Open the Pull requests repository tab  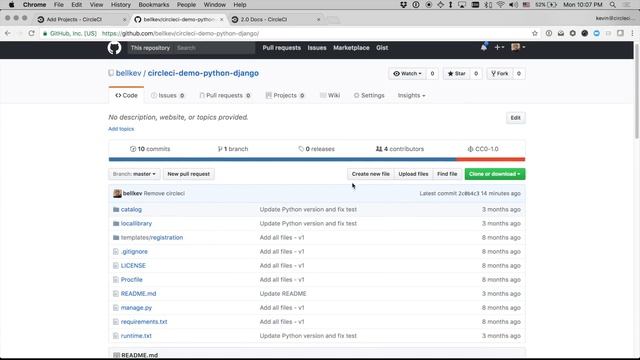point(225,96)
